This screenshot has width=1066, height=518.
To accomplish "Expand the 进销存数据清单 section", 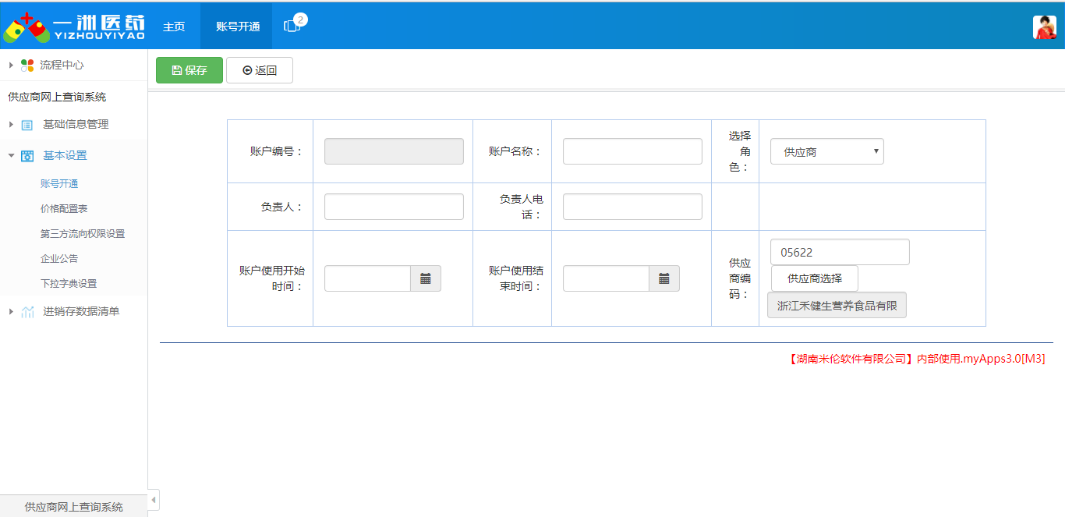I will pos(11,312).
